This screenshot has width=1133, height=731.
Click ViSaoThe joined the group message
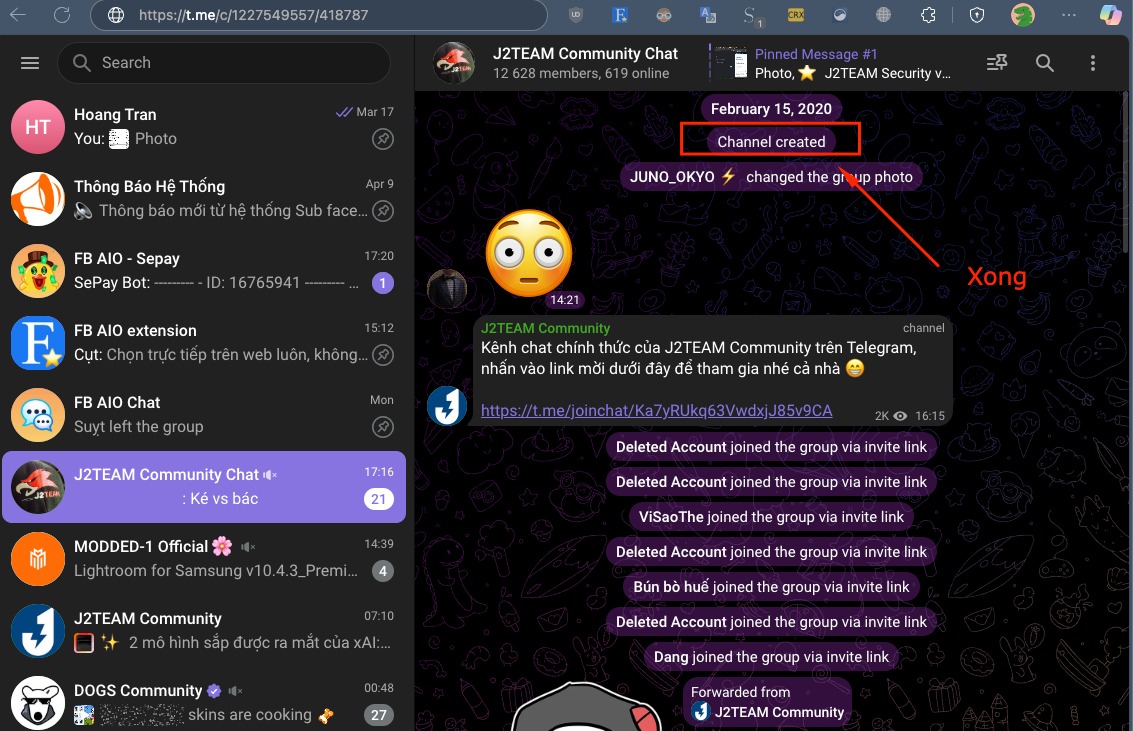tap(771, 517)
